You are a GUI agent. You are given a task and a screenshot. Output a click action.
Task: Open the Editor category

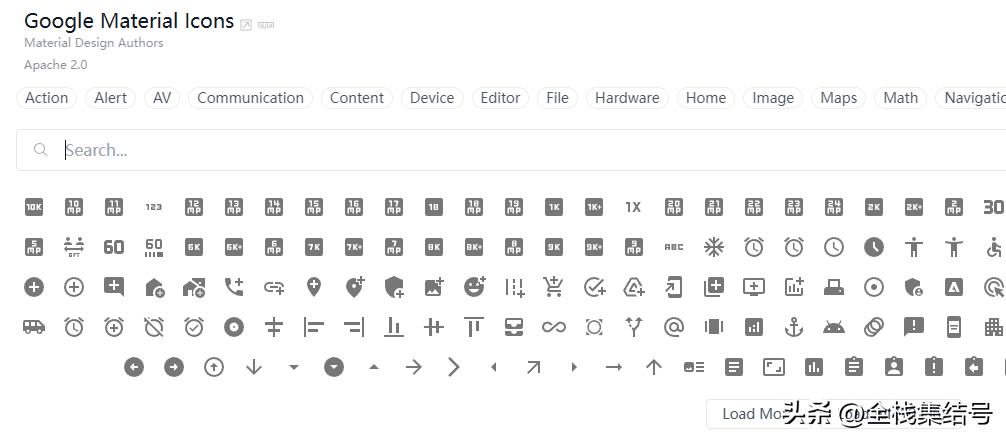500,98
